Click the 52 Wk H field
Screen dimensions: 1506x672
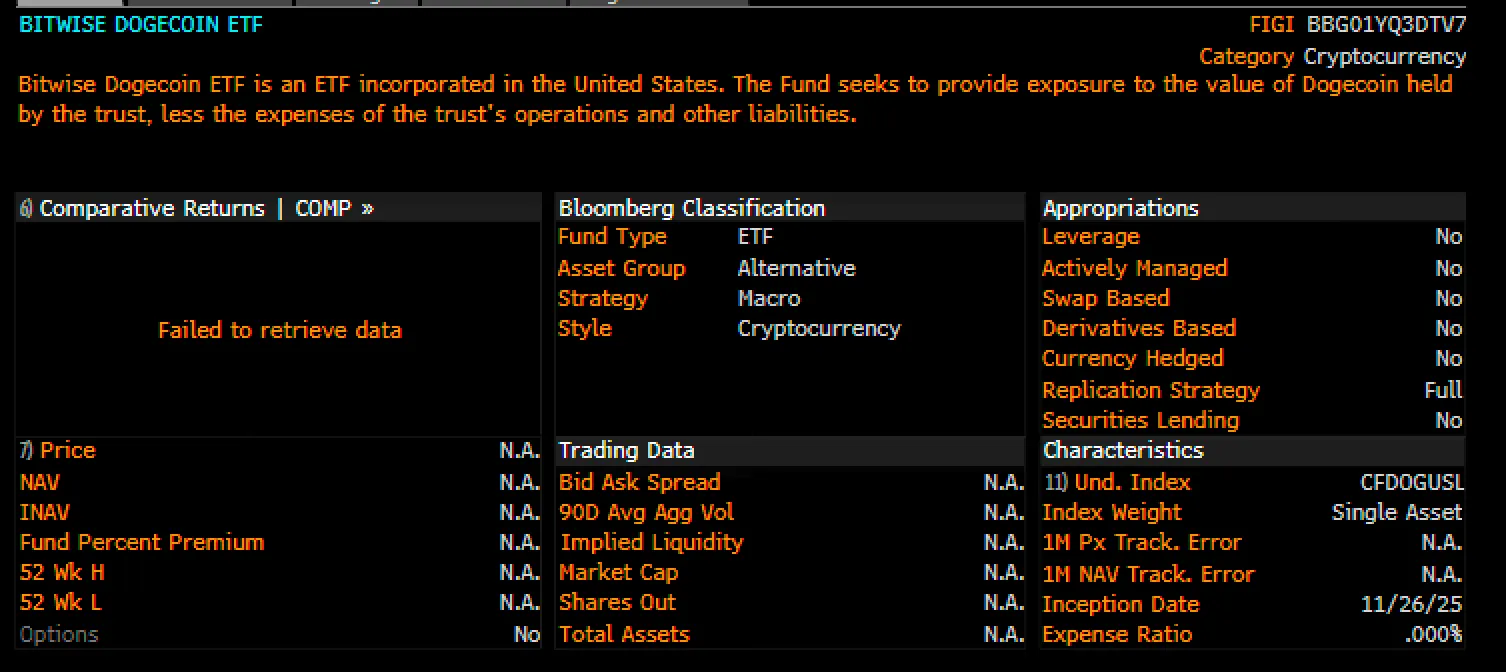pyautogui.click(x=60, y=572)
